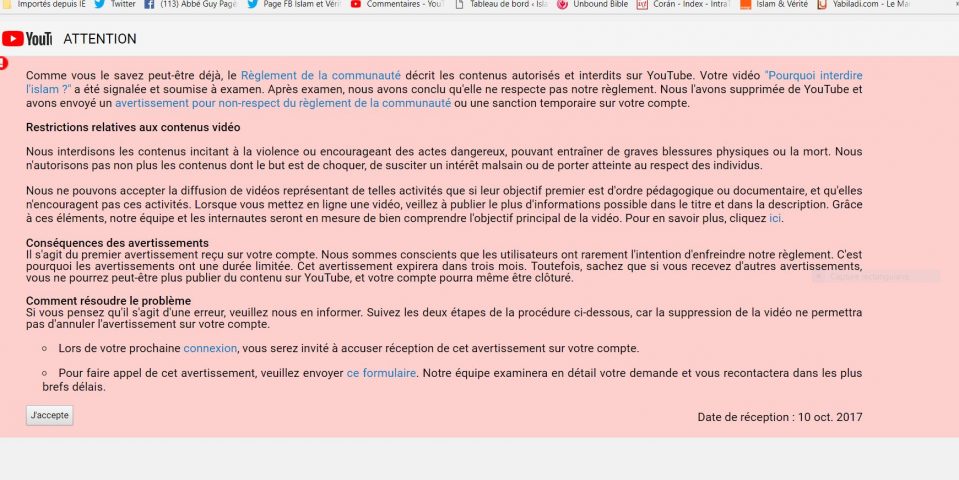Open the 'Importés depuis IE' bookmarks folder
959x480 pixels.
tap(45, 4)
